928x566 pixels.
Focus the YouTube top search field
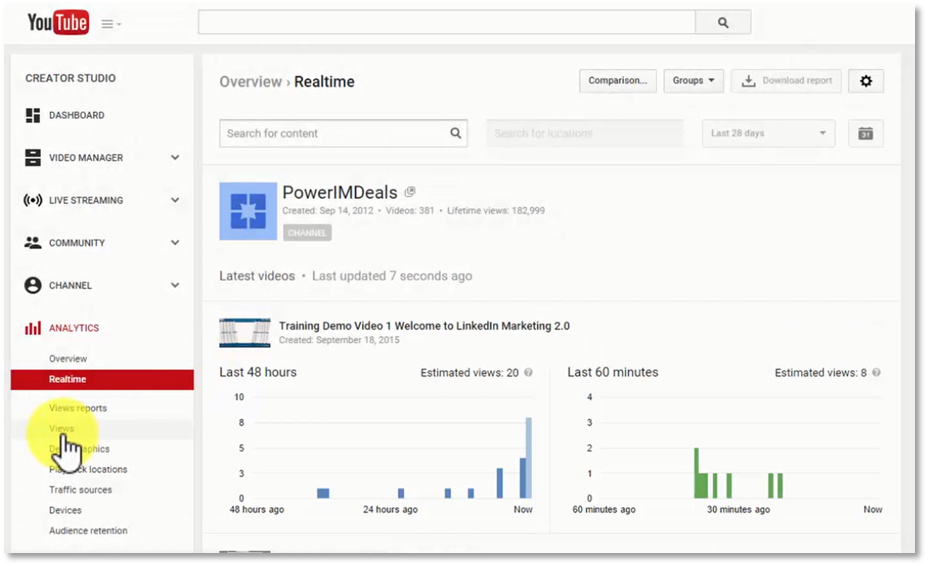point(447,22)
